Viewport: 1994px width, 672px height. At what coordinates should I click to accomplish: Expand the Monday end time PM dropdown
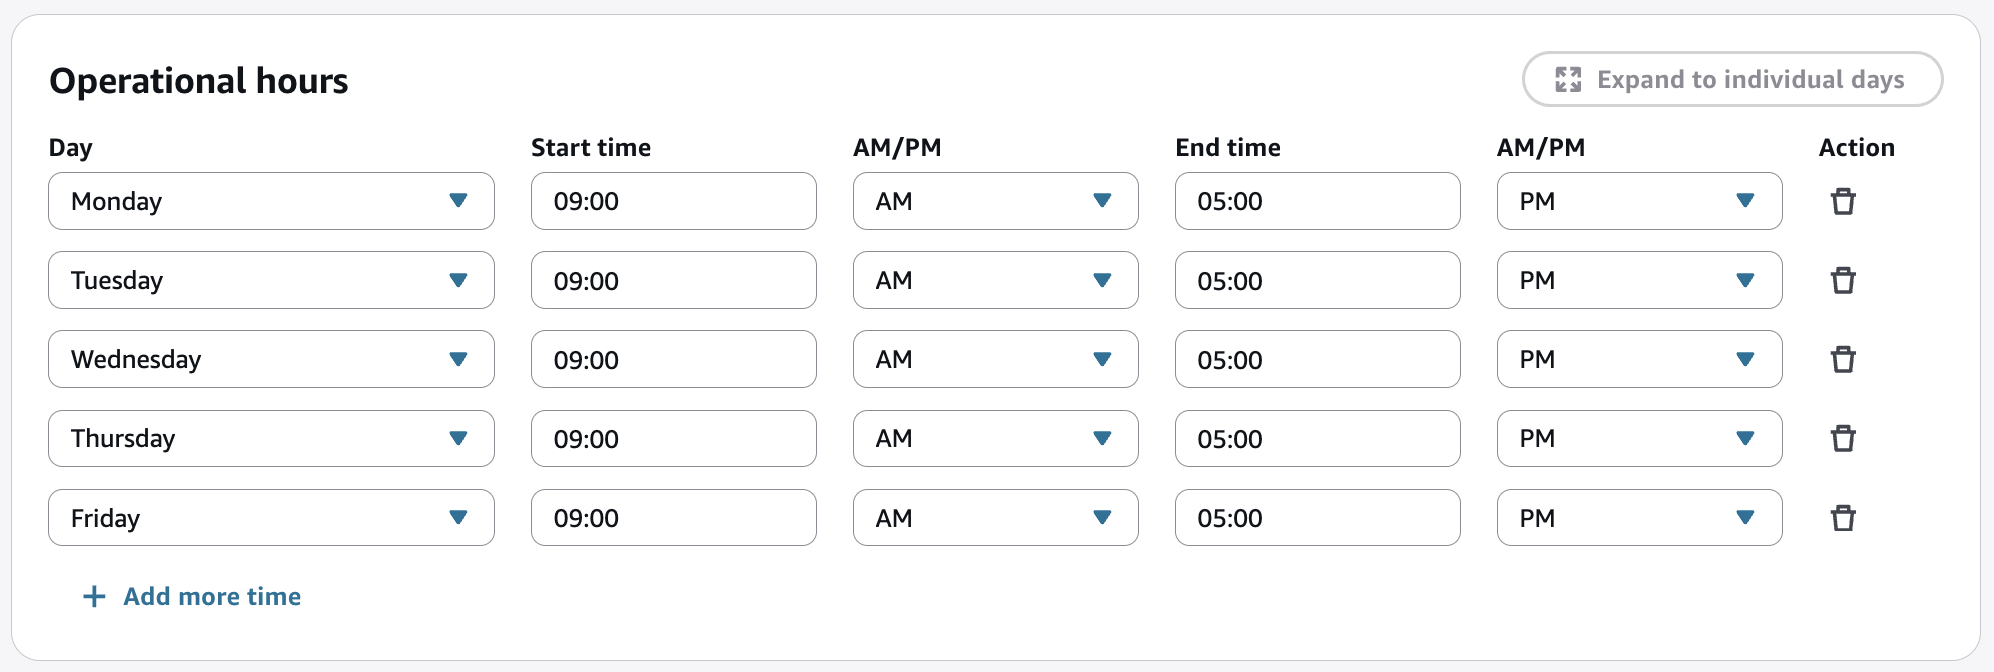[x=1638, y=201]
